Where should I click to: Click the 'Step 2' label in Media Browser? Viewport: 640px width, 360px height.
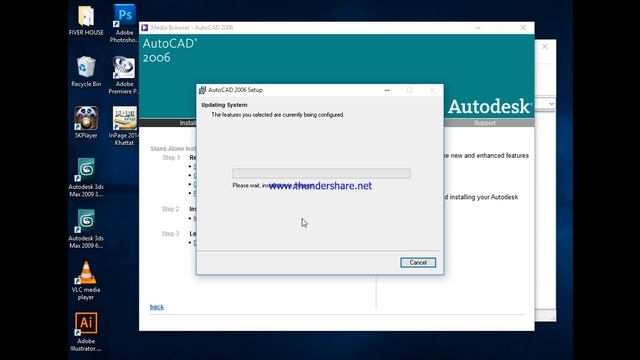(x=171, y=209)
